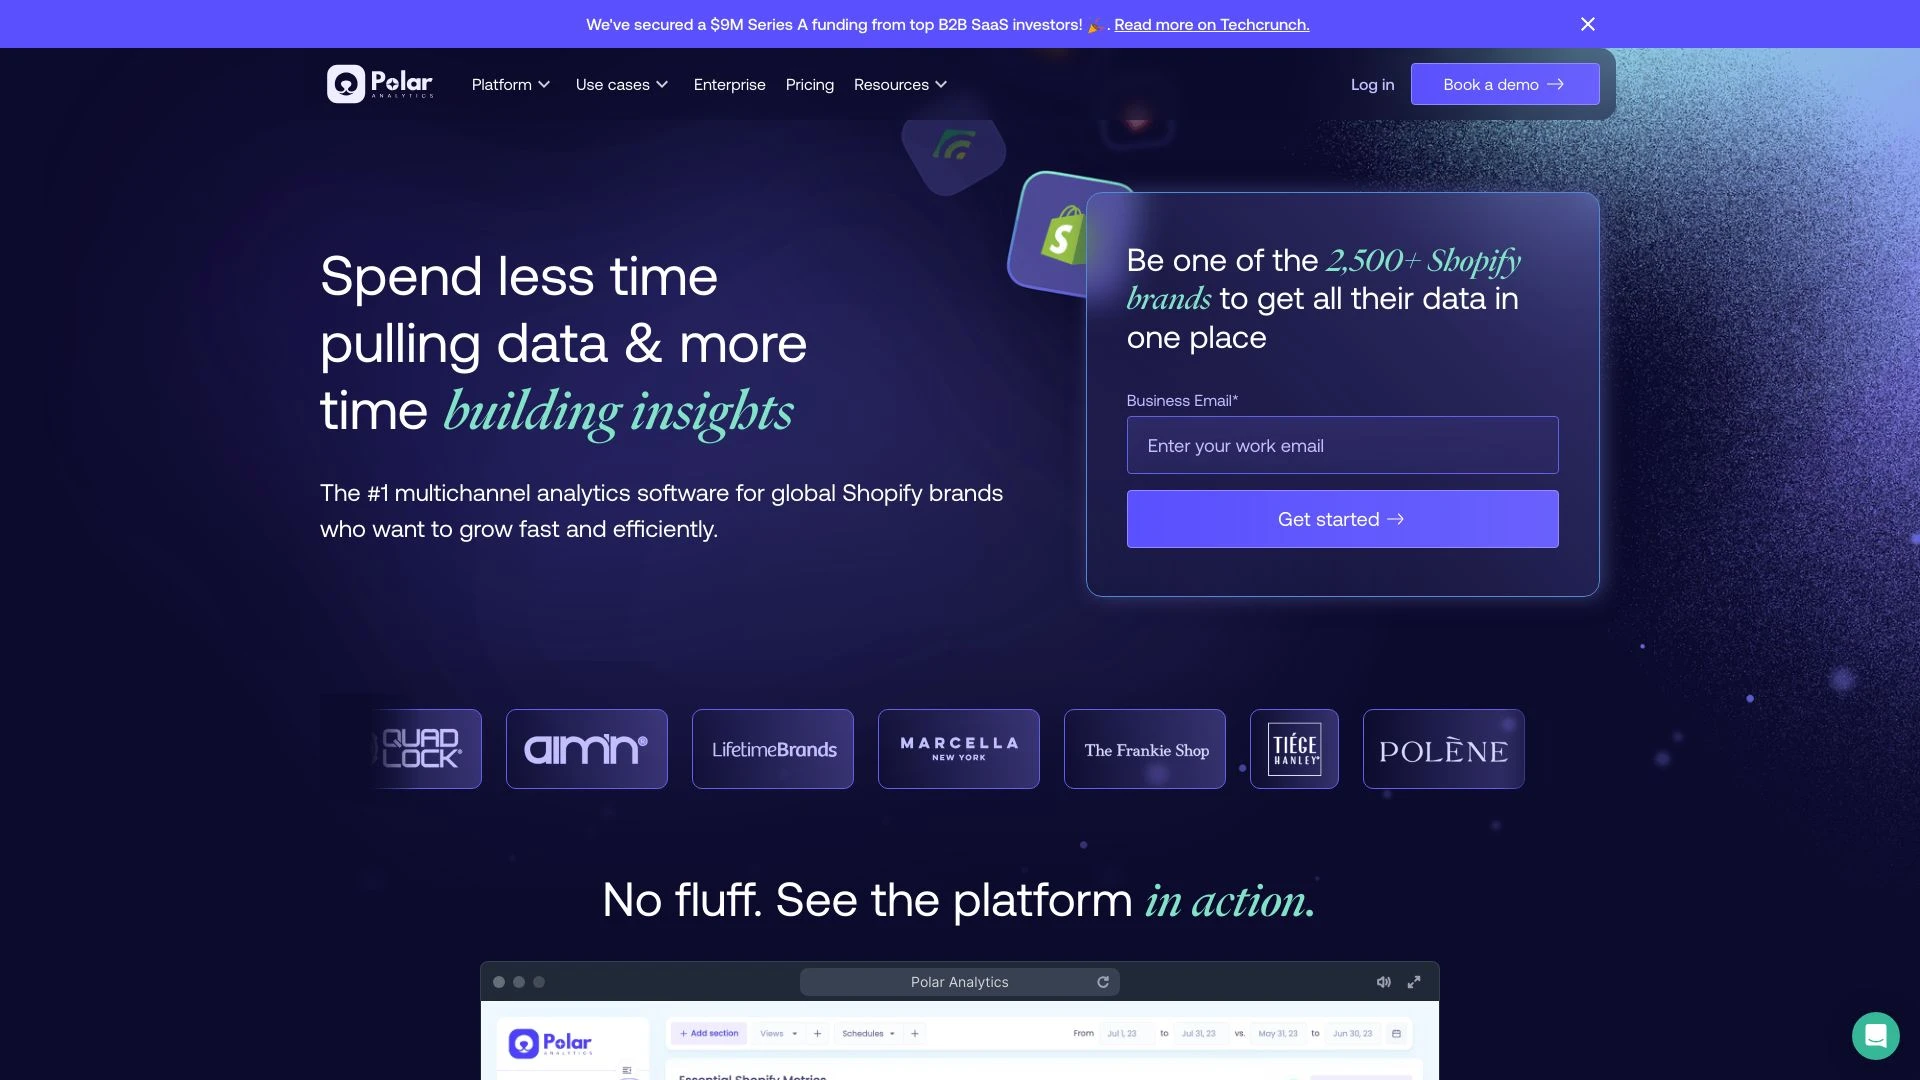Click the Log in text link

[x=1371, y=83]
